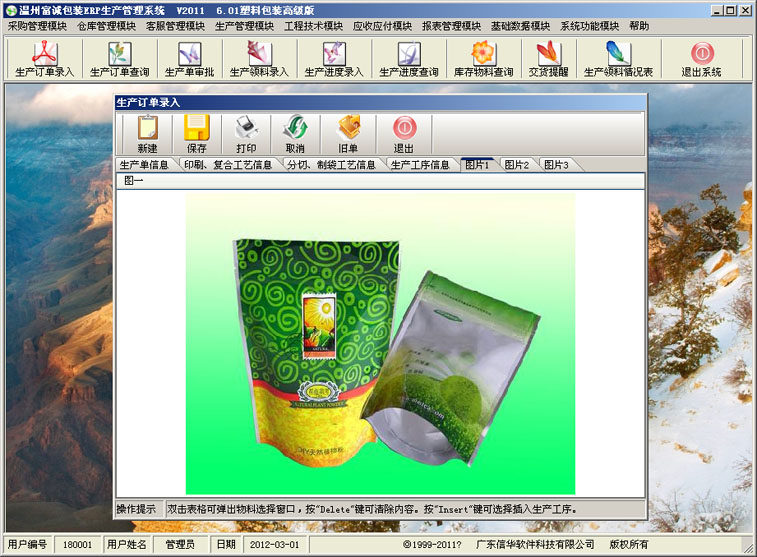Viewport: 757px width, 557px height.
Task: Click 广东信华软件科技有限公司 in status bar
Action: point(535,544)
